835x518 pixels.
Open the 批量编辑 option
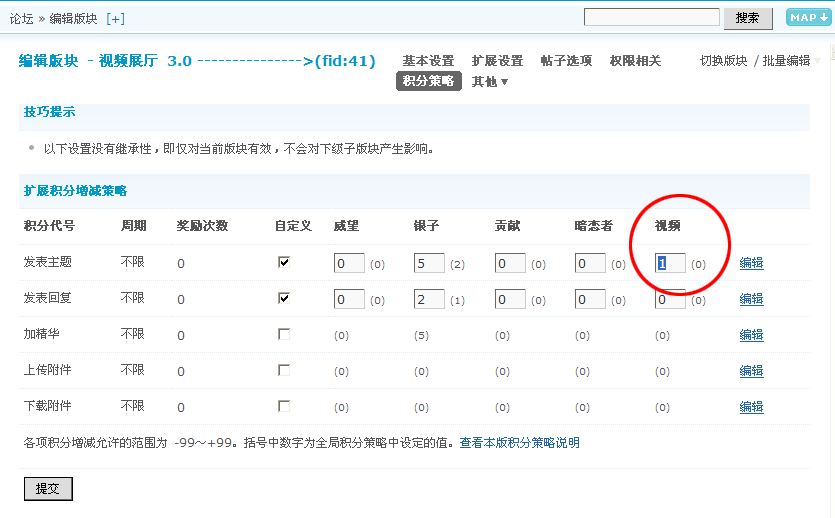coord(787,61)
